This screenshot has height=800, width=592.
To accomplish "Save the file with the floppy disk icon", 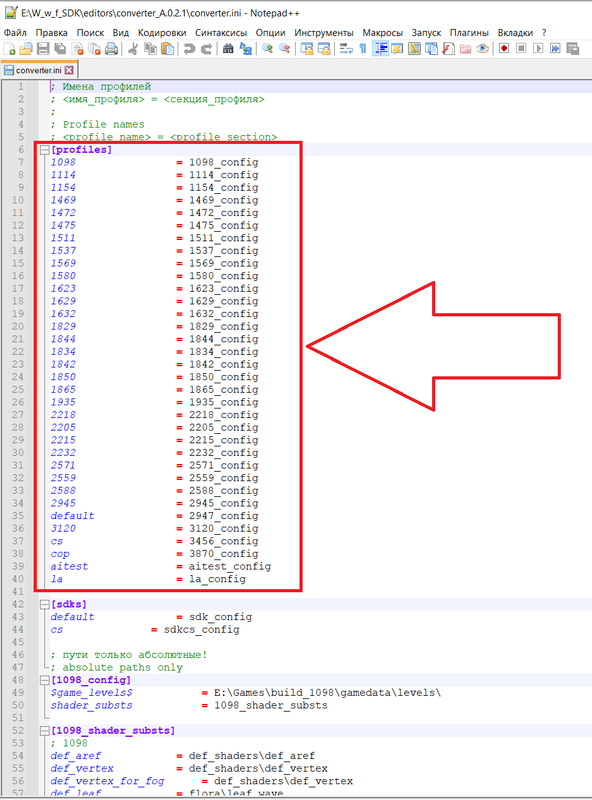I will coord(43,49).
